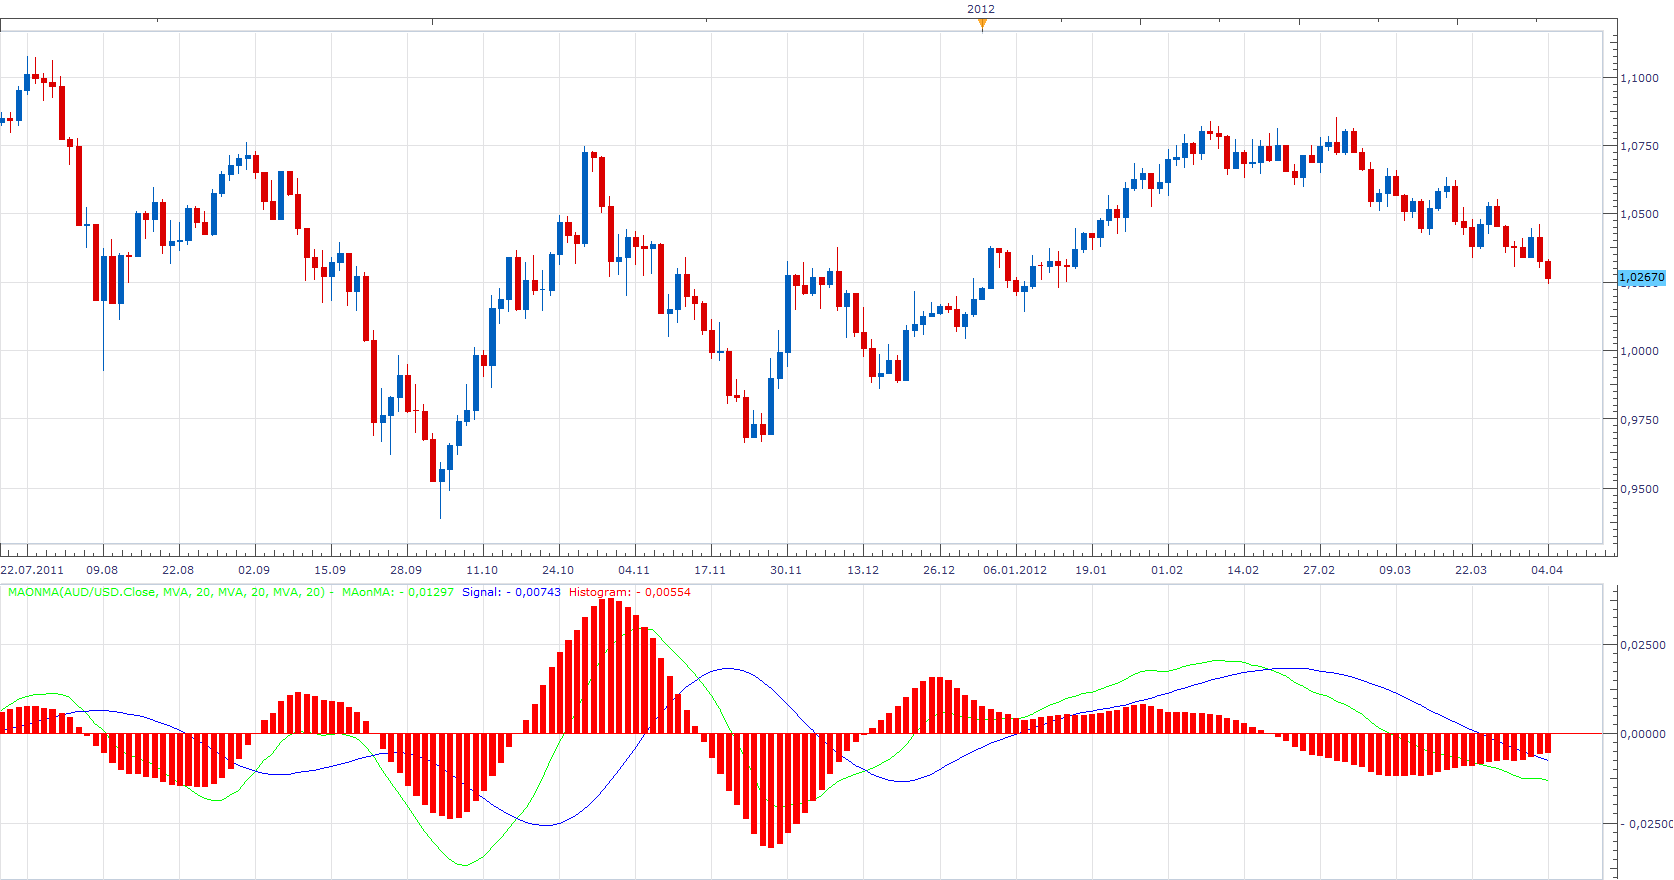Select the 0,9500 price level label
1674x880 pixels.
[x=1639, y=489]
